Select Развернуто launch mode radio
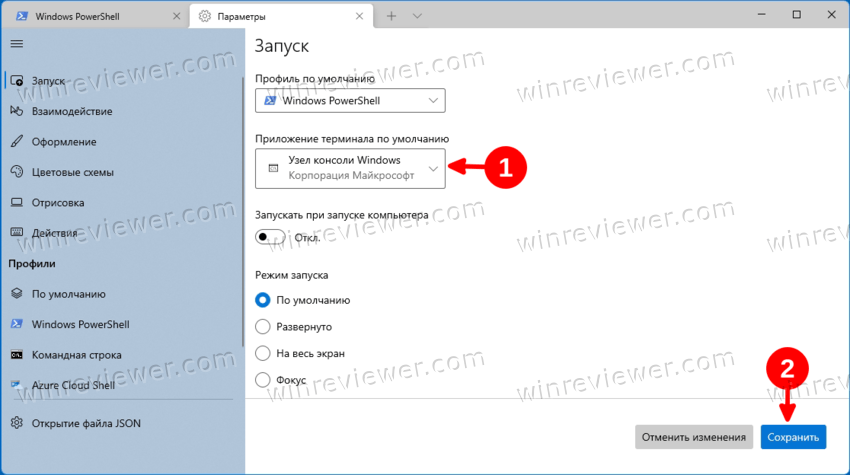 (x=263, y=326)
